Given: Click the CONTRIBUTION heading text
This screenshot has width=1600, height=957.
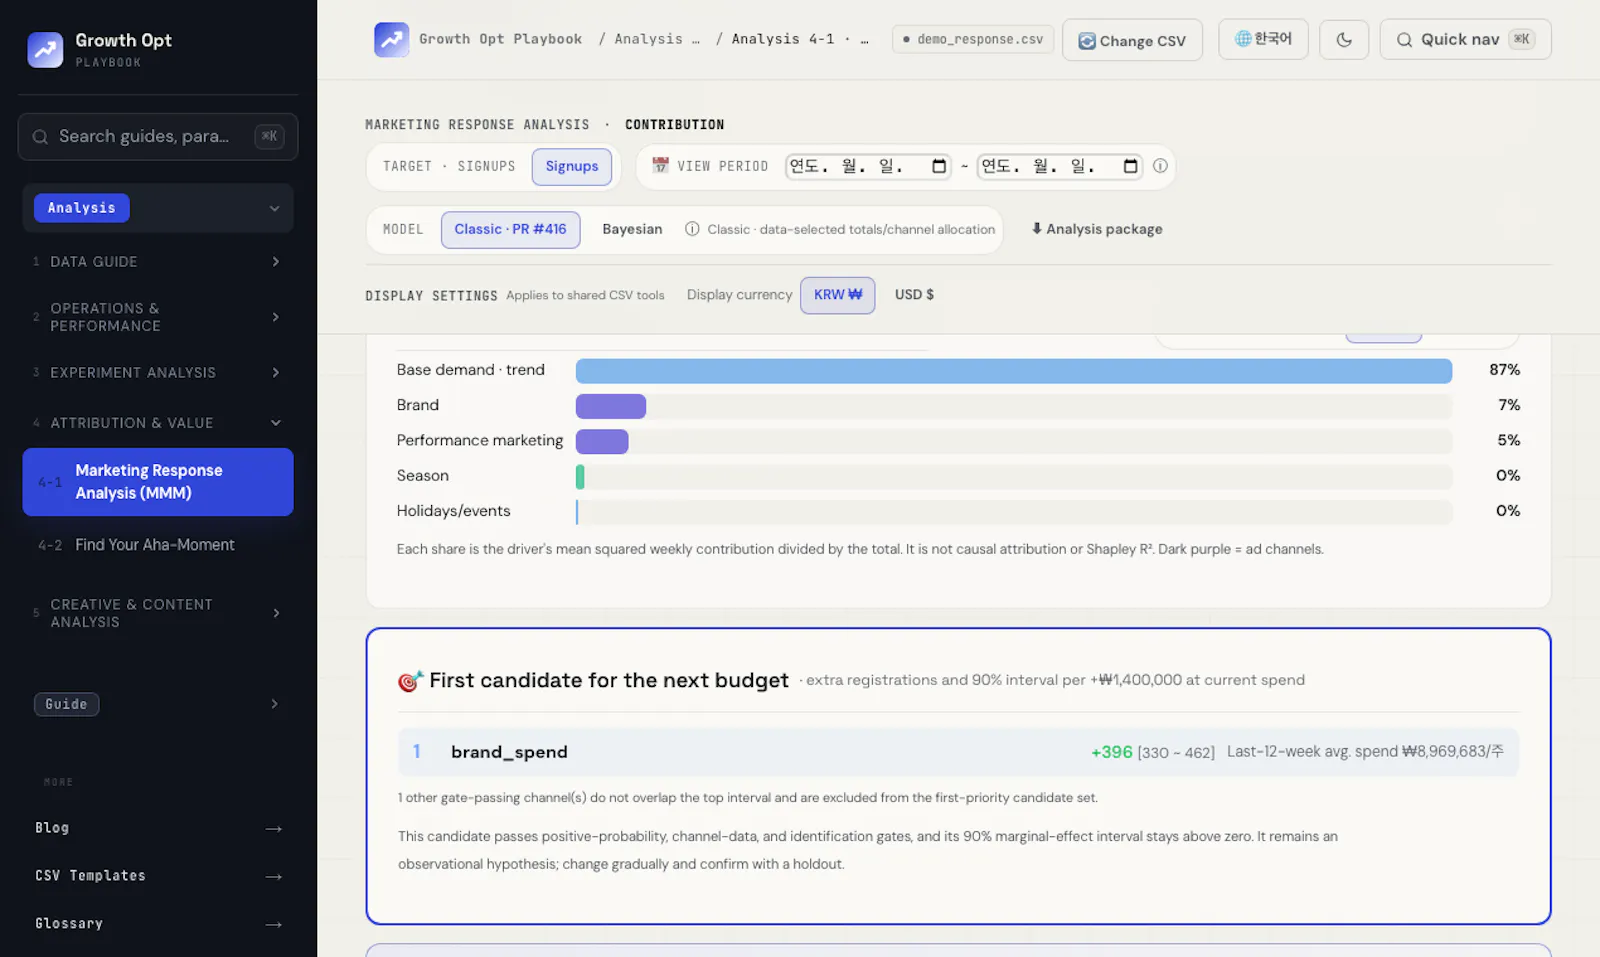Looking at the screenshot, I should (x=675, y=125).
